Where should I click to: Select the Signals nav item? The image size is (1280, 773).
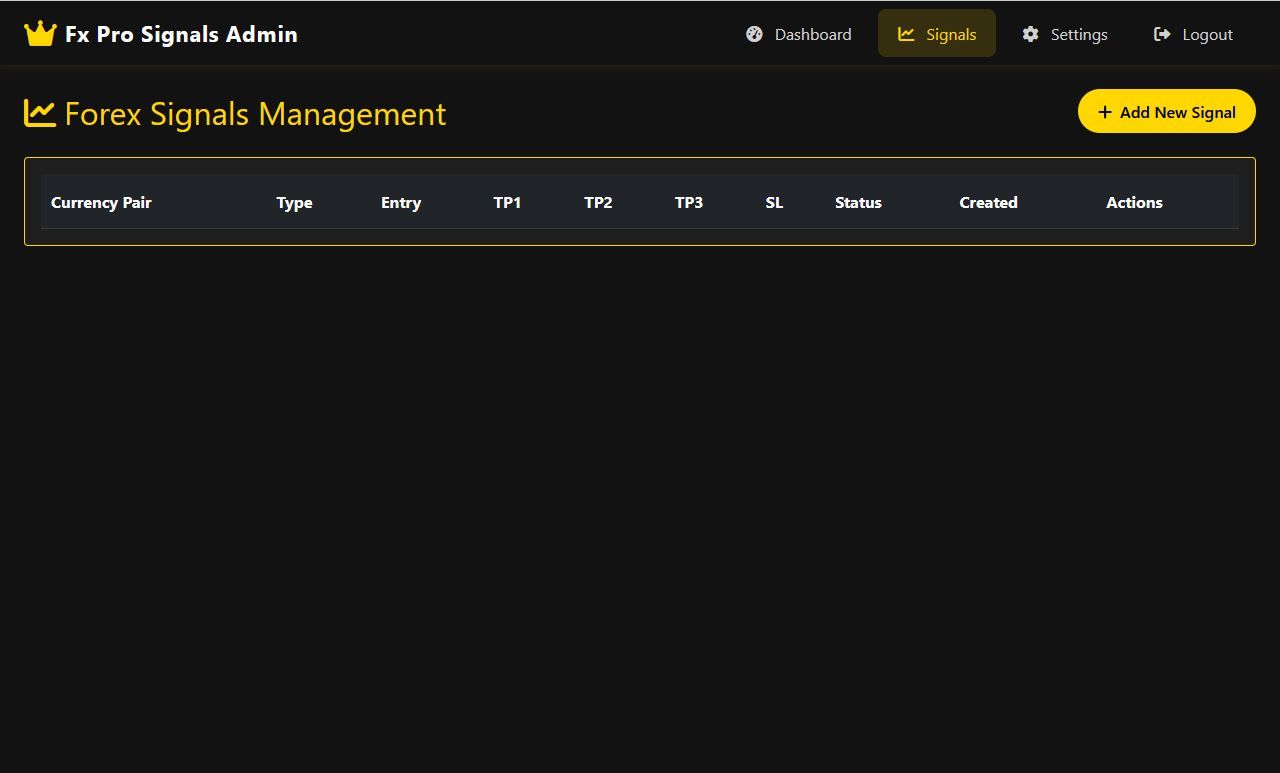(x=937, y=33)
